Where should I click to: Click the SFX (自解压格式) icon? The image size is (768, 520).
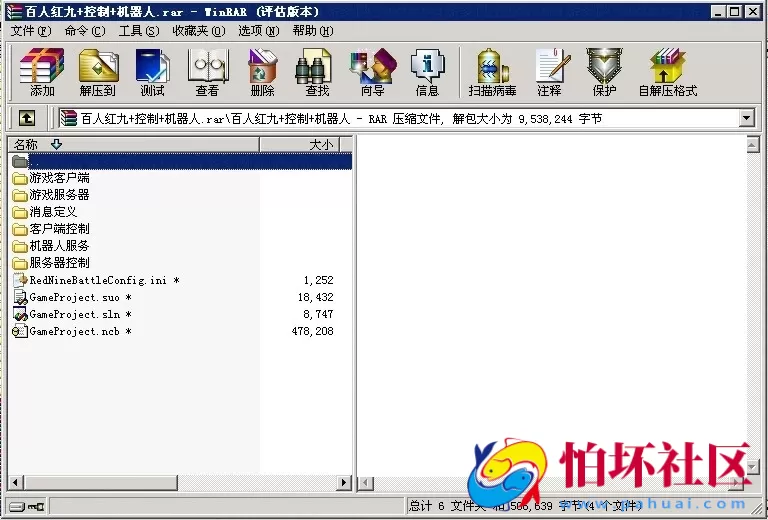(668, 71)
